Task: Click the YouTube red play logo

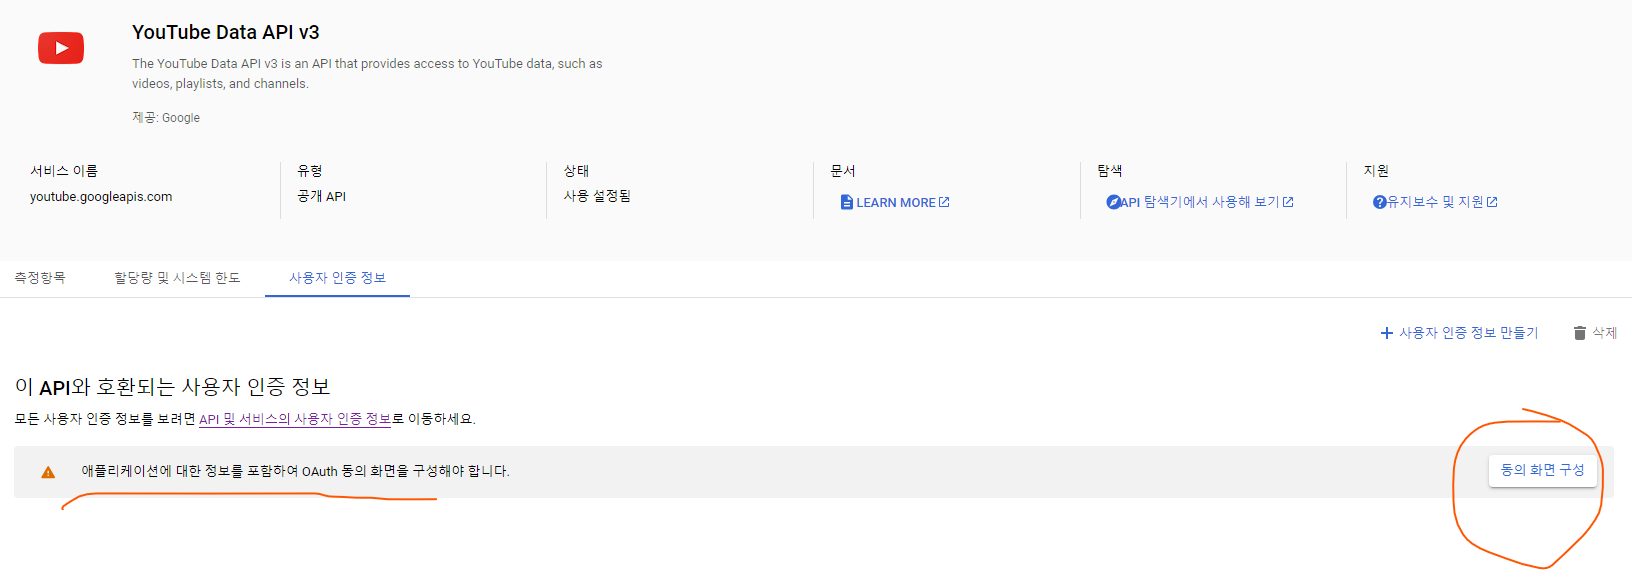Action: pos(61,48)
